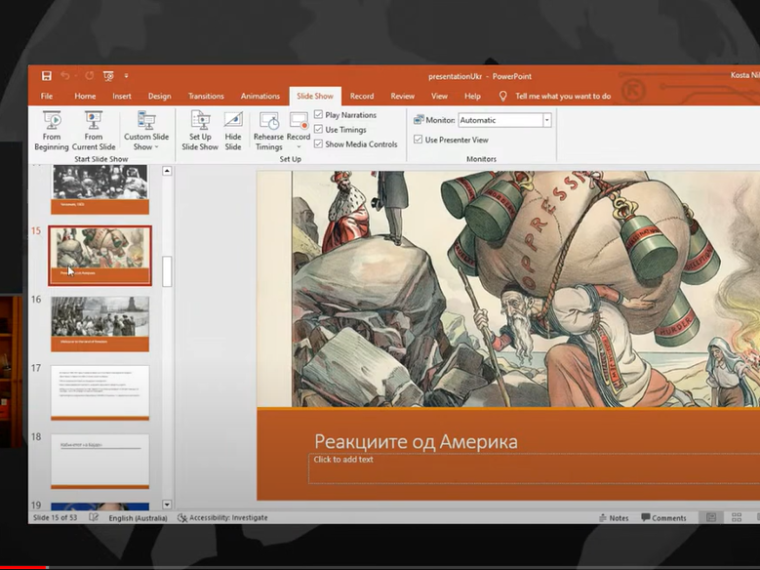
Task: Click thumbnail pane scroll up arrow
Action: click(x=167, y=171)
